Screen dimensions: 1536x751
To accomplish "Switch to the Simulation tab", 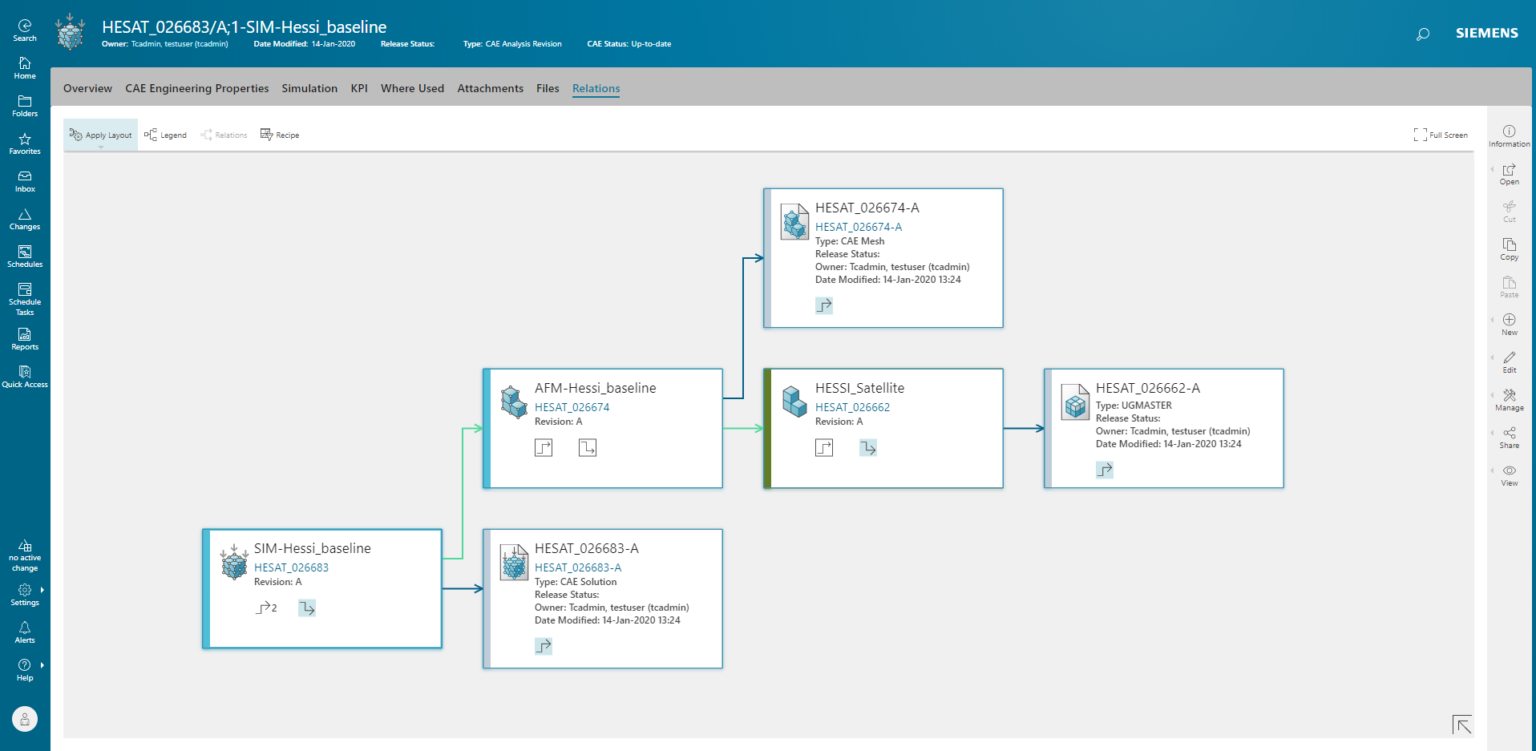I will (309, 88).
